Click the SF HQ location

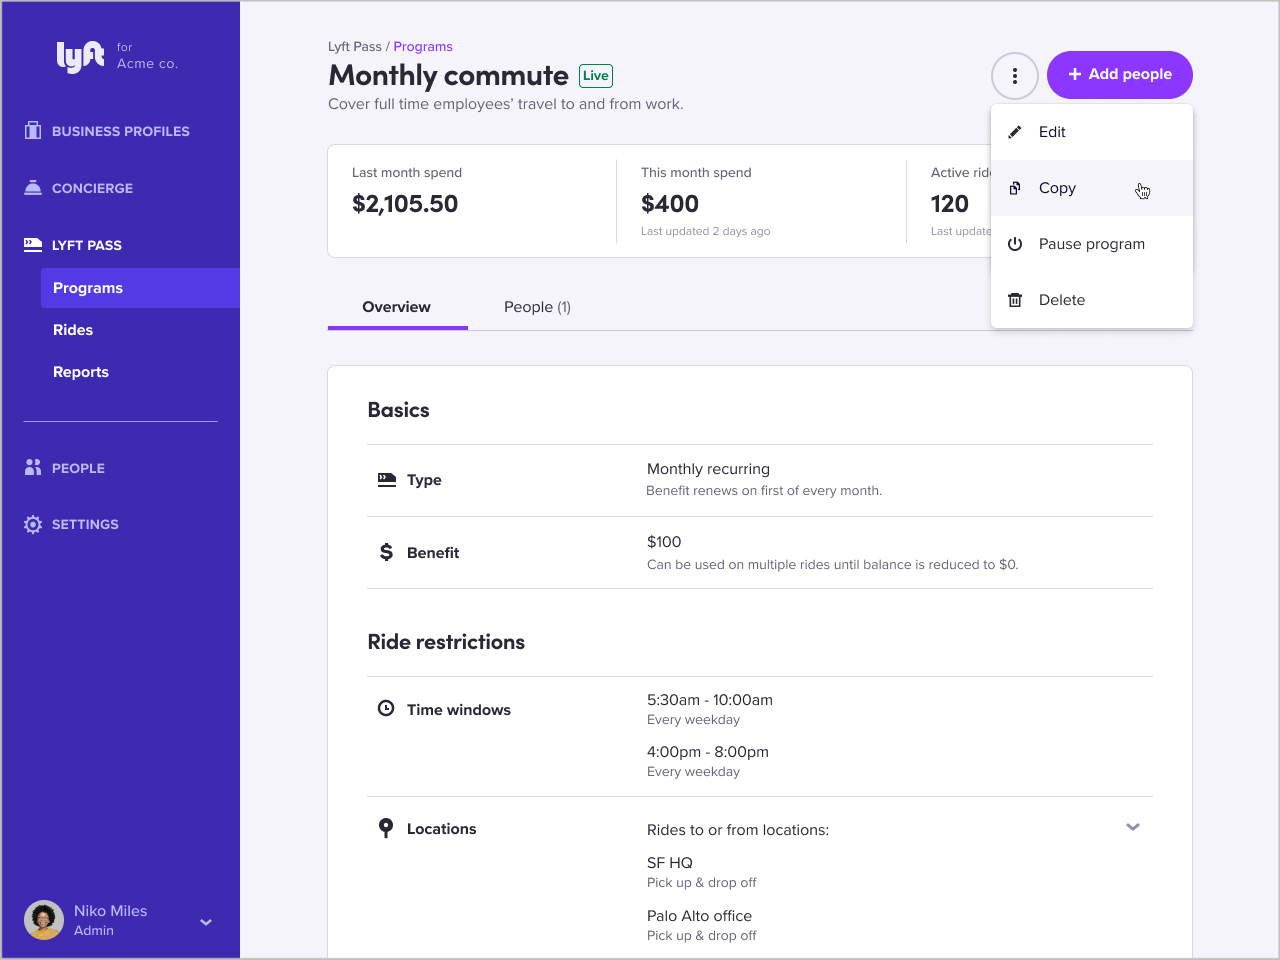pyautogui.click(x=670, y=863)
